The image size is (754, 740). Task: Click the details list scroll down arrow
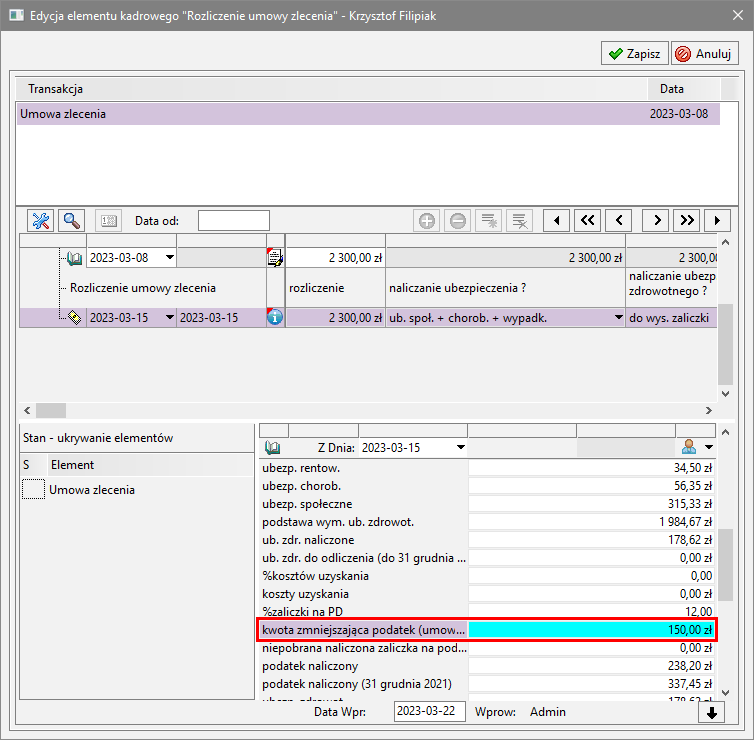(726, 693)
